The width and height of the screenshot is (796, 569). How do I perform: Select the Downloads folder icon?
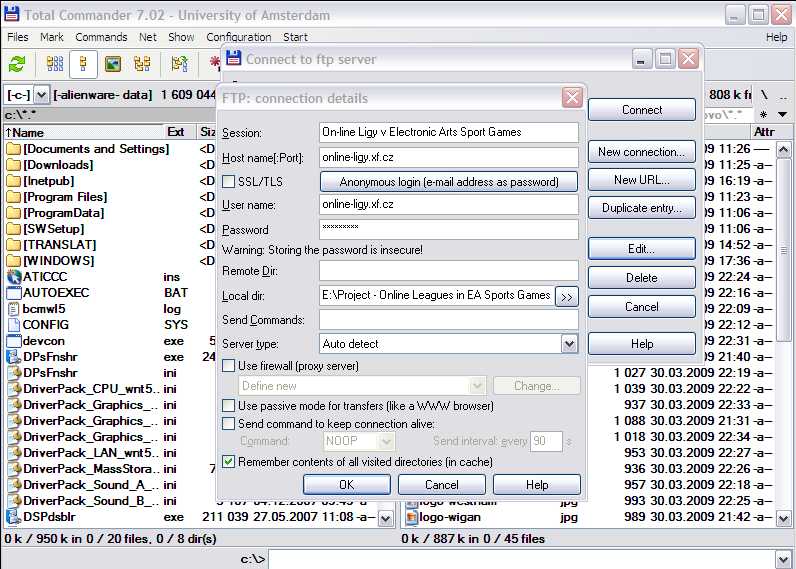click(x=13, y=165)
